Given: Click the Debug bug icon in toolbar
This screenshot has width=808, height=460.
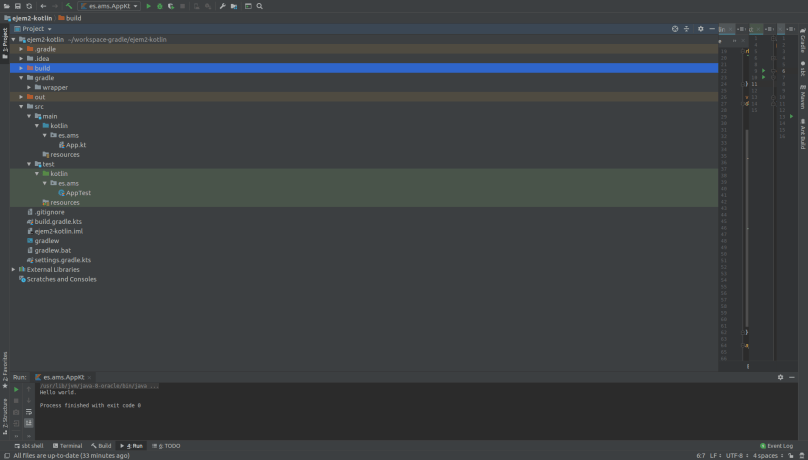Looking at the screenshot, I should 160,6.
